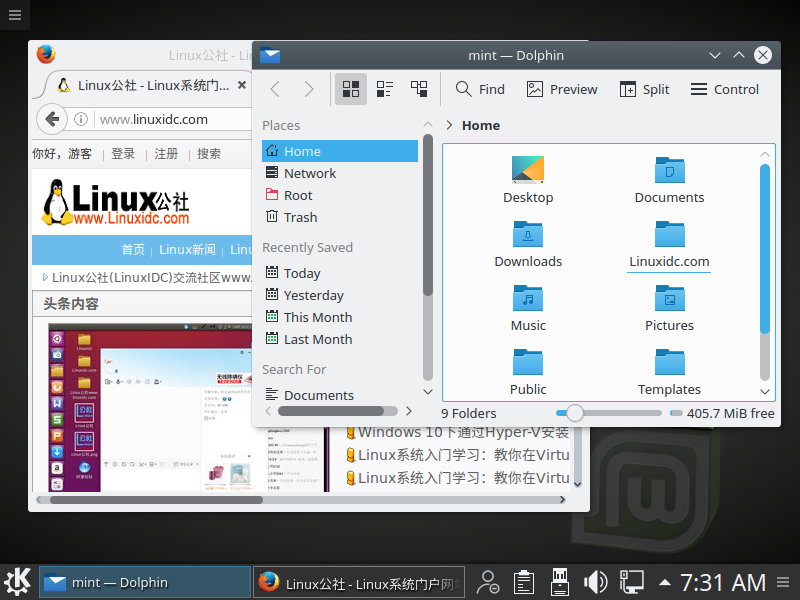800x600 pixels.
Task: Click the 405.7 MiB free space indicator
Action: 722,413
